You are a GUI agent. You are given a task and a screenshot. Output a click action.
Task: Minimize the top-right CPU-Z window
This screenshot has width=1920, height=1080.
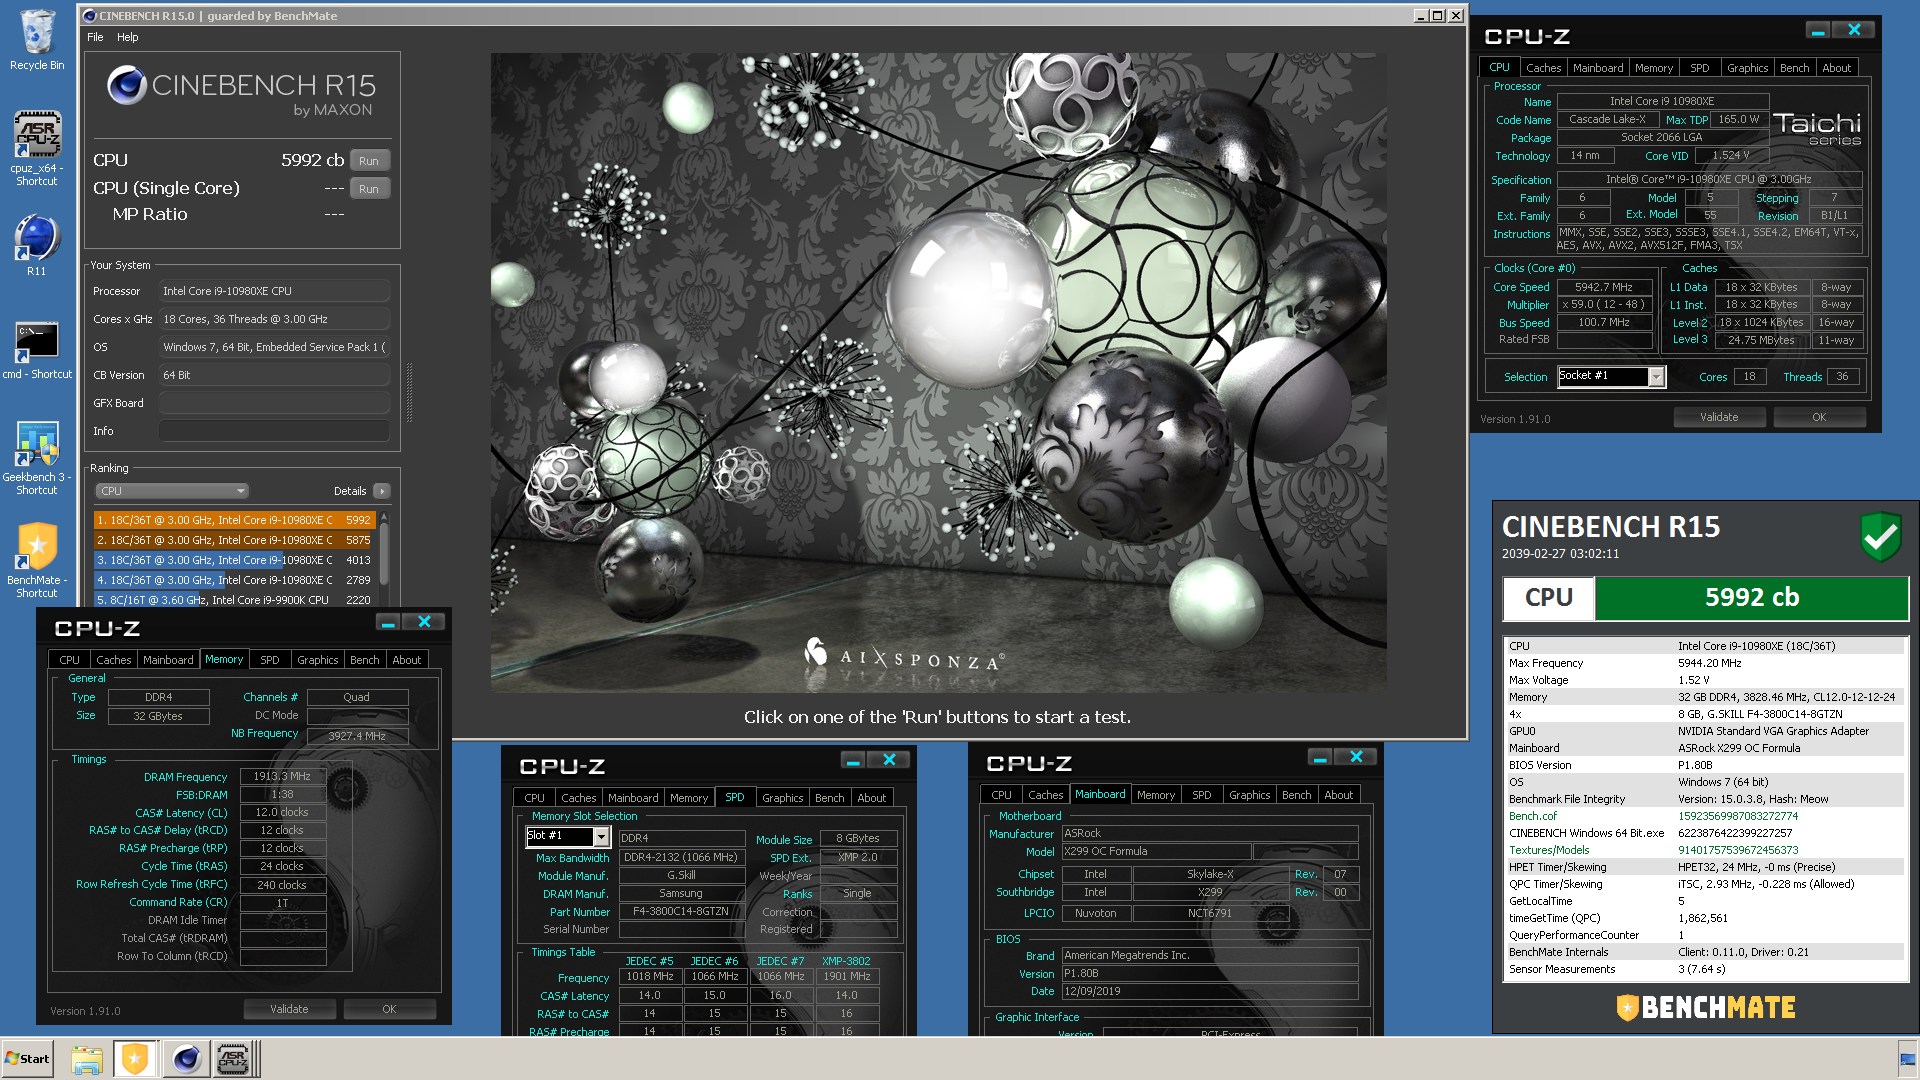click(x=1818, y=31)
